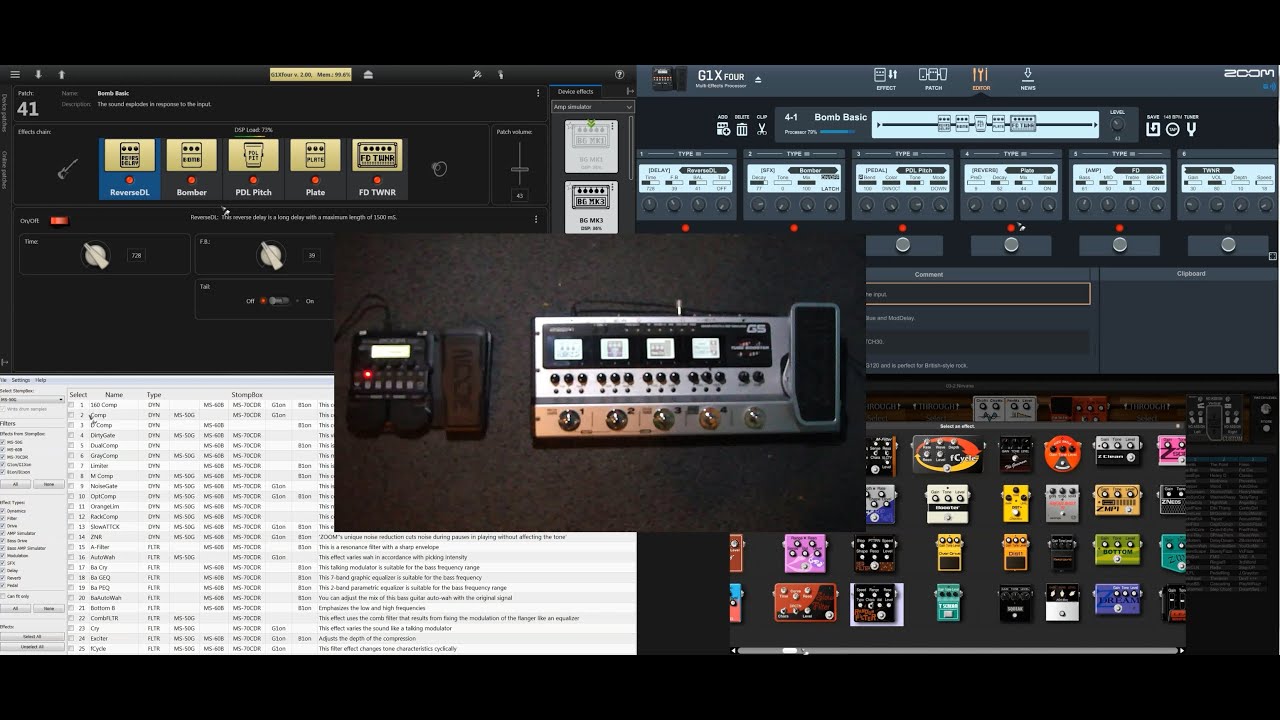Open the Amp simulator dropdown
1280x720 pixels.
click(593, 106)
